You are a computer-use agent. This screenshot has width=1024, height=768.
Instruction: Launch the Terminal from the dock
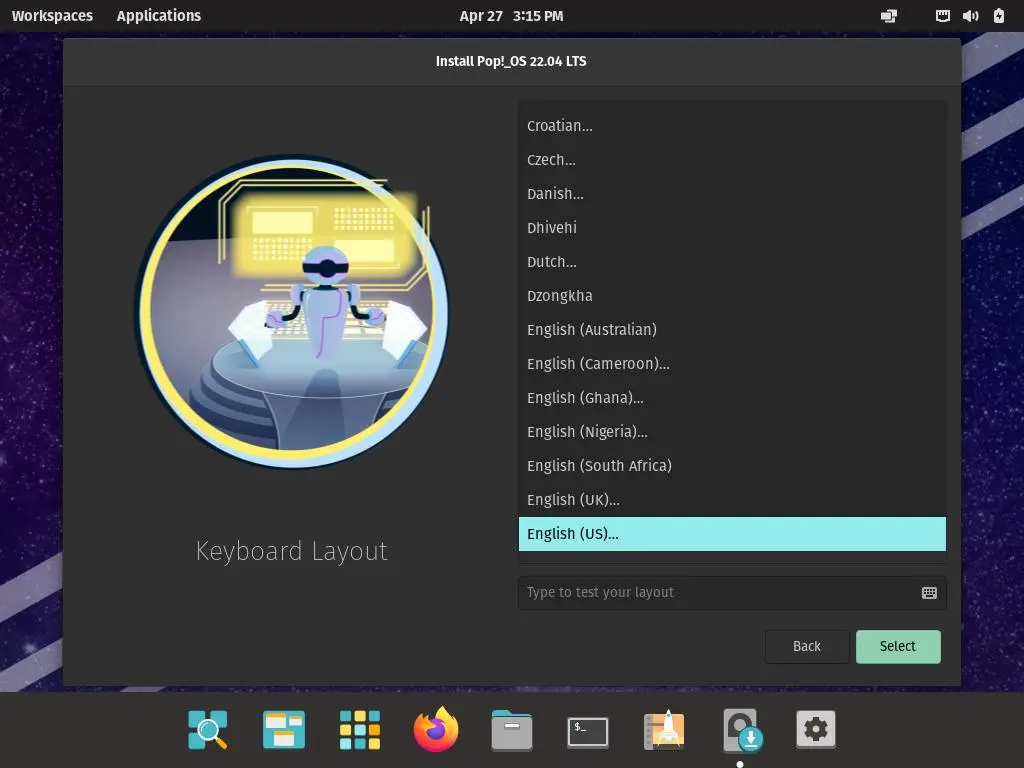[x=588, y=731]
